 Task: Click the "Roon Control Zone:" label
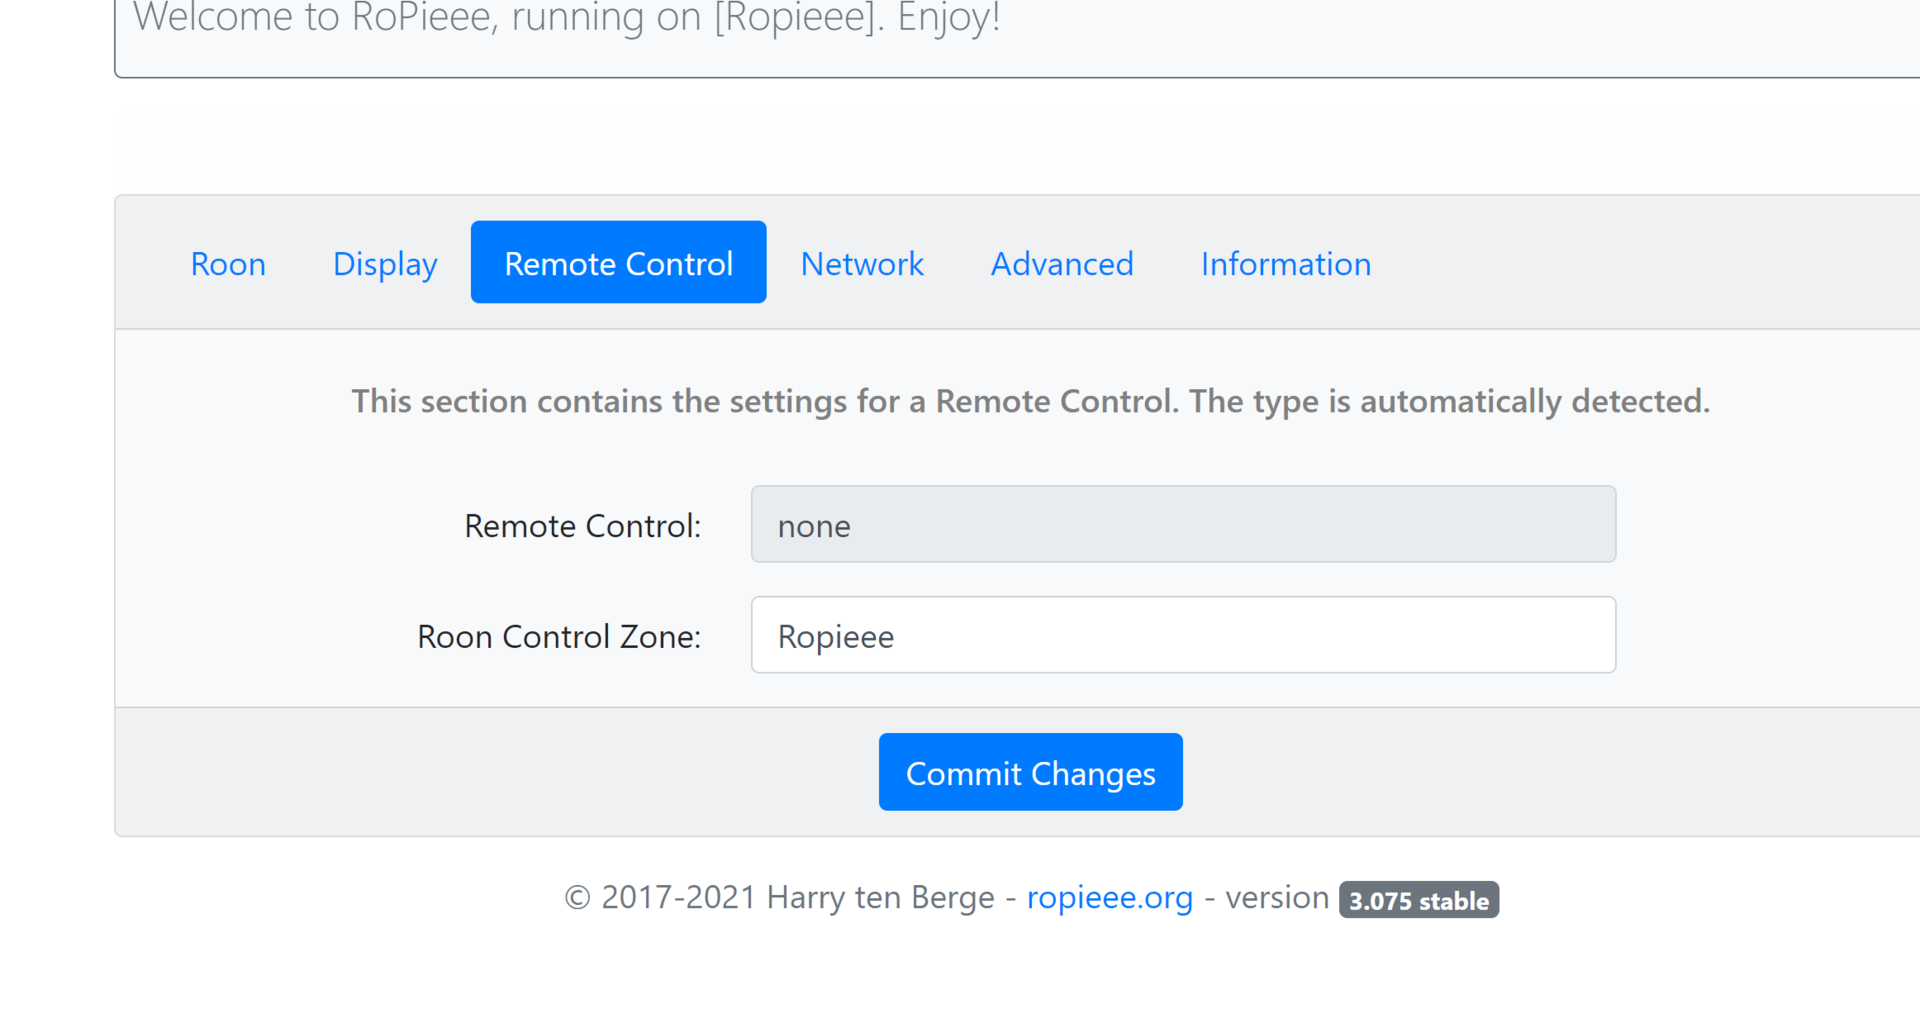click(x=559, y=637)
